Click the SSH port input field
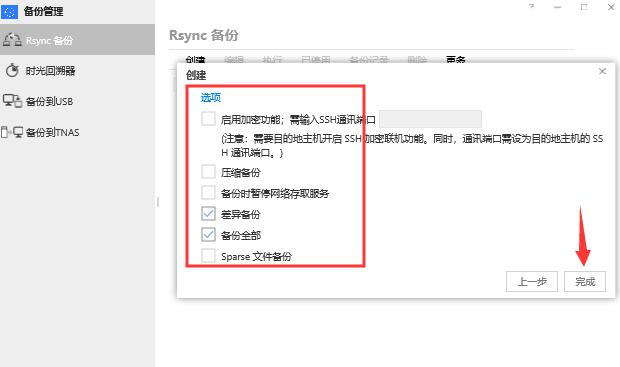This screenshot has width=620, height=367. 430,119
